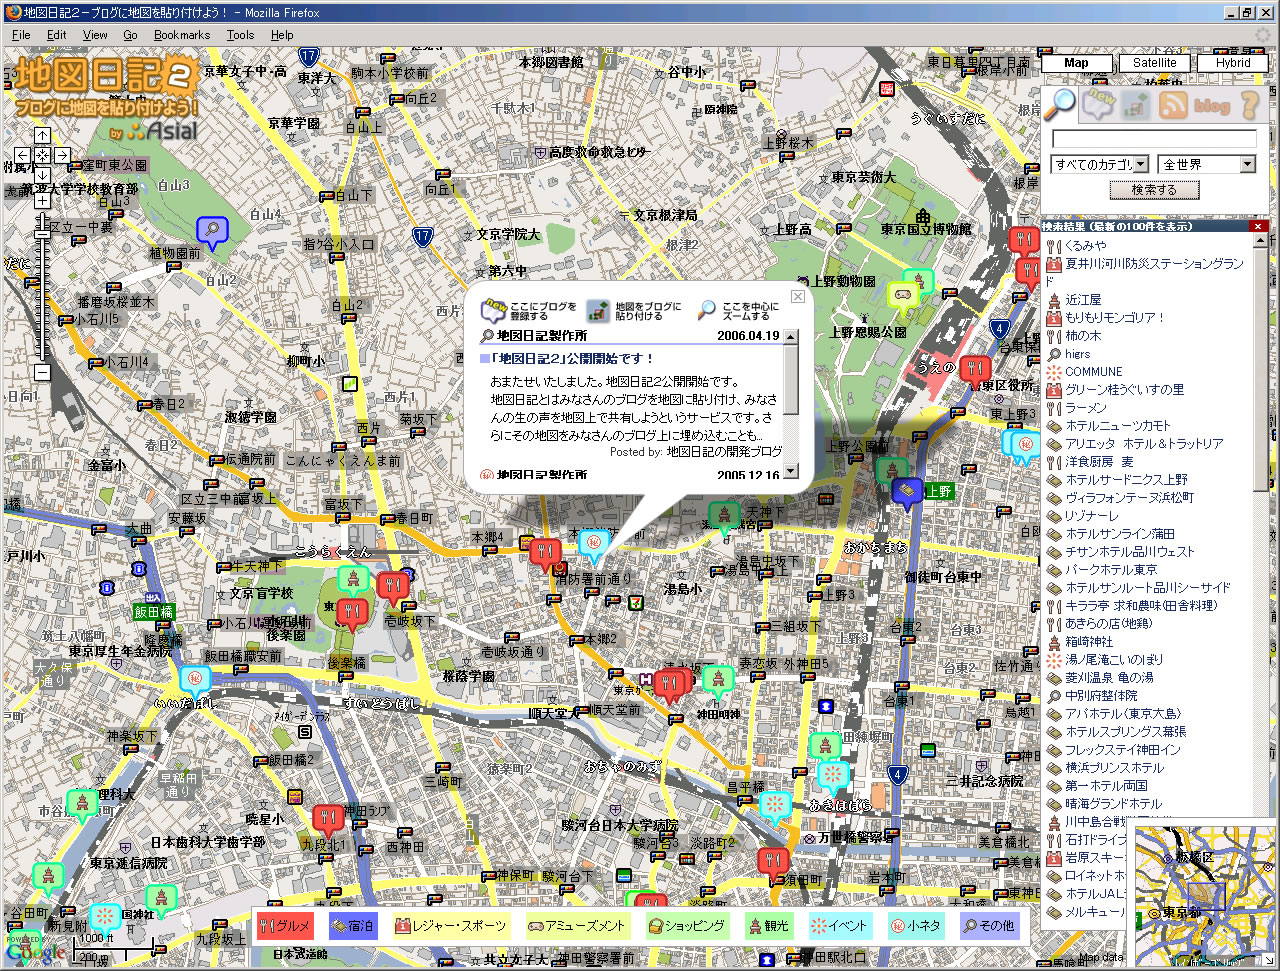Open the Bookmarks menu
Image resolution: width=1280 pixels, height=971 pixels.
click(182, 35)
